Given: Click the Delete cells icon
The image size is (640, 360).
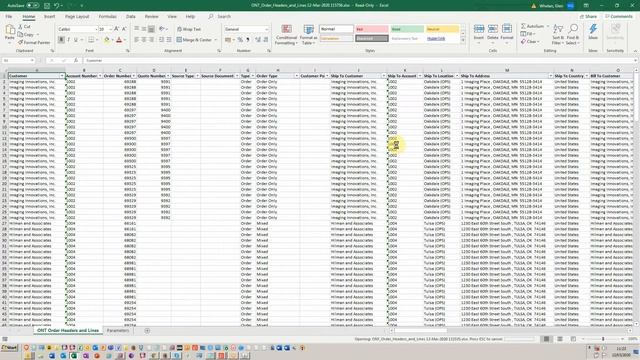Looking at the screenshot, I should pyautogui.click(x=493, y=29).
